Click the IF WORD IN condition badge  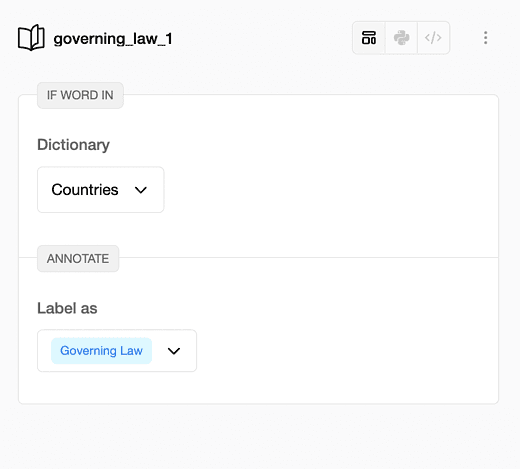(x=80, y=95)
